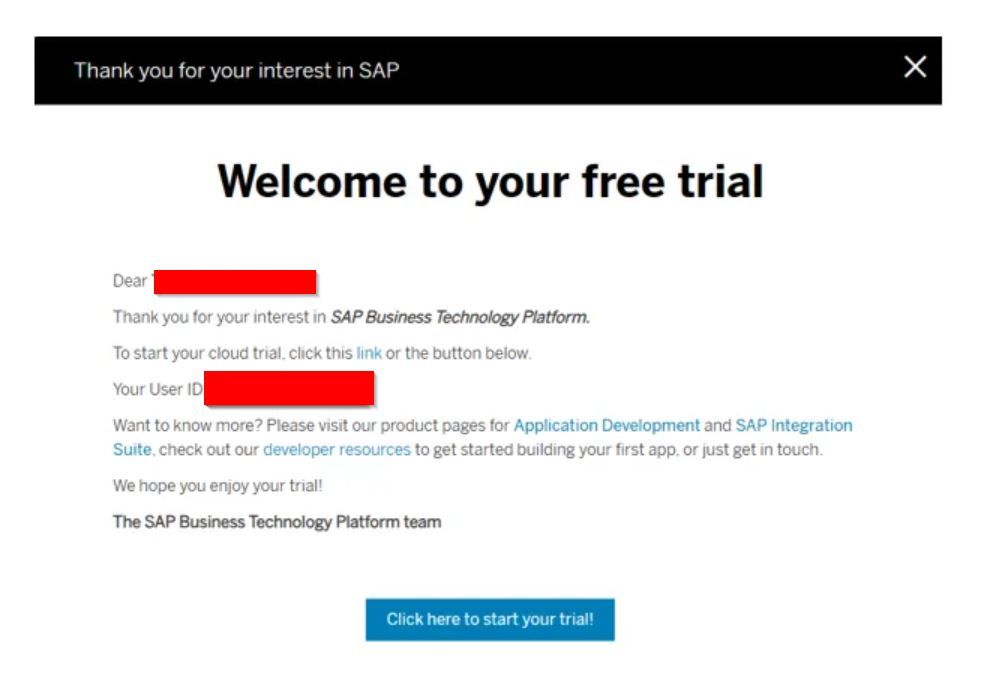The image size is (986, 692).
Task: Click 'Click here to start your trial!' button
Action: [490, 620]
